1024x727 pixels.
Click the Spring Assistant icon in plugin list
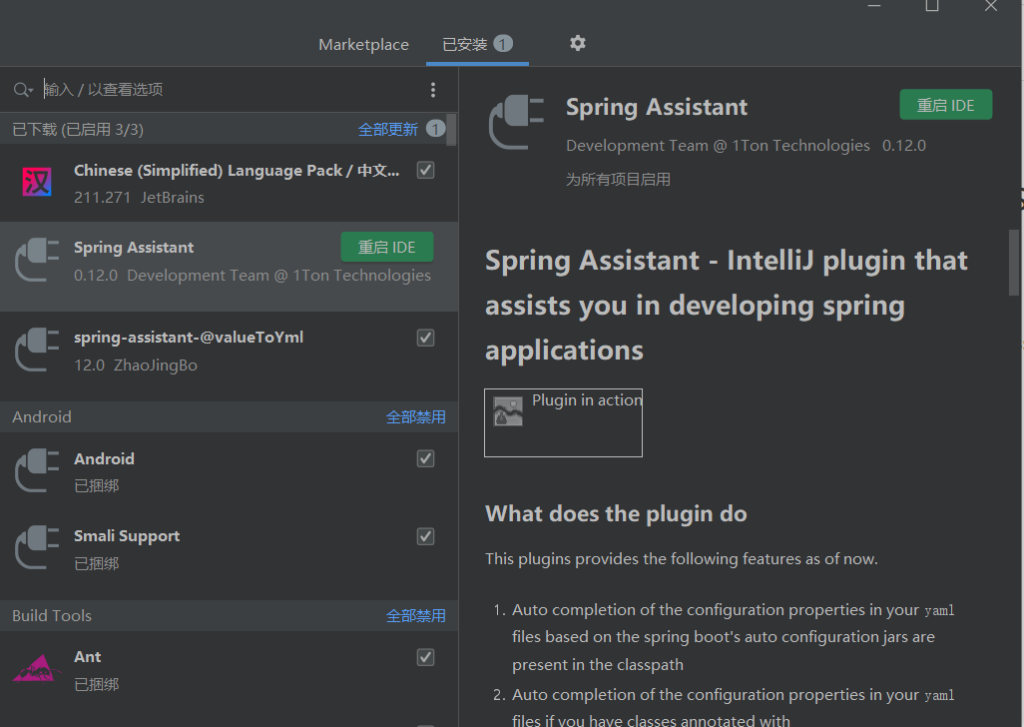click(x=37, y=260)
